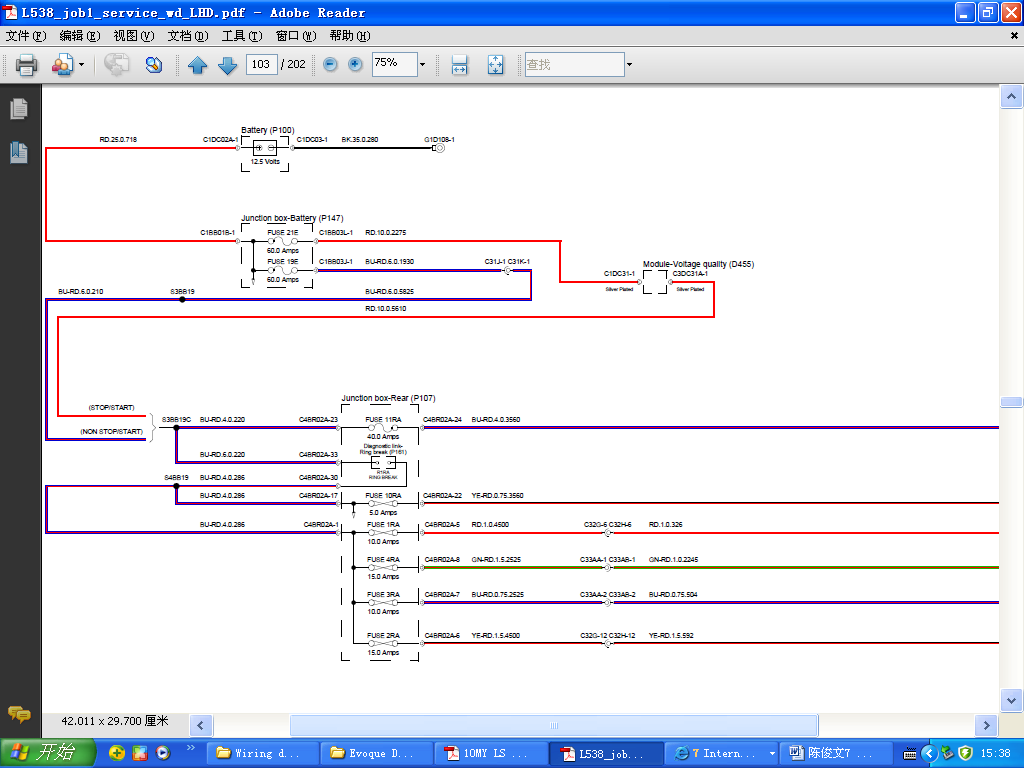Zoom in with the plus button
Image resolution: width=1024 pixels, height=768 pixels.
(x=355, y=64)
